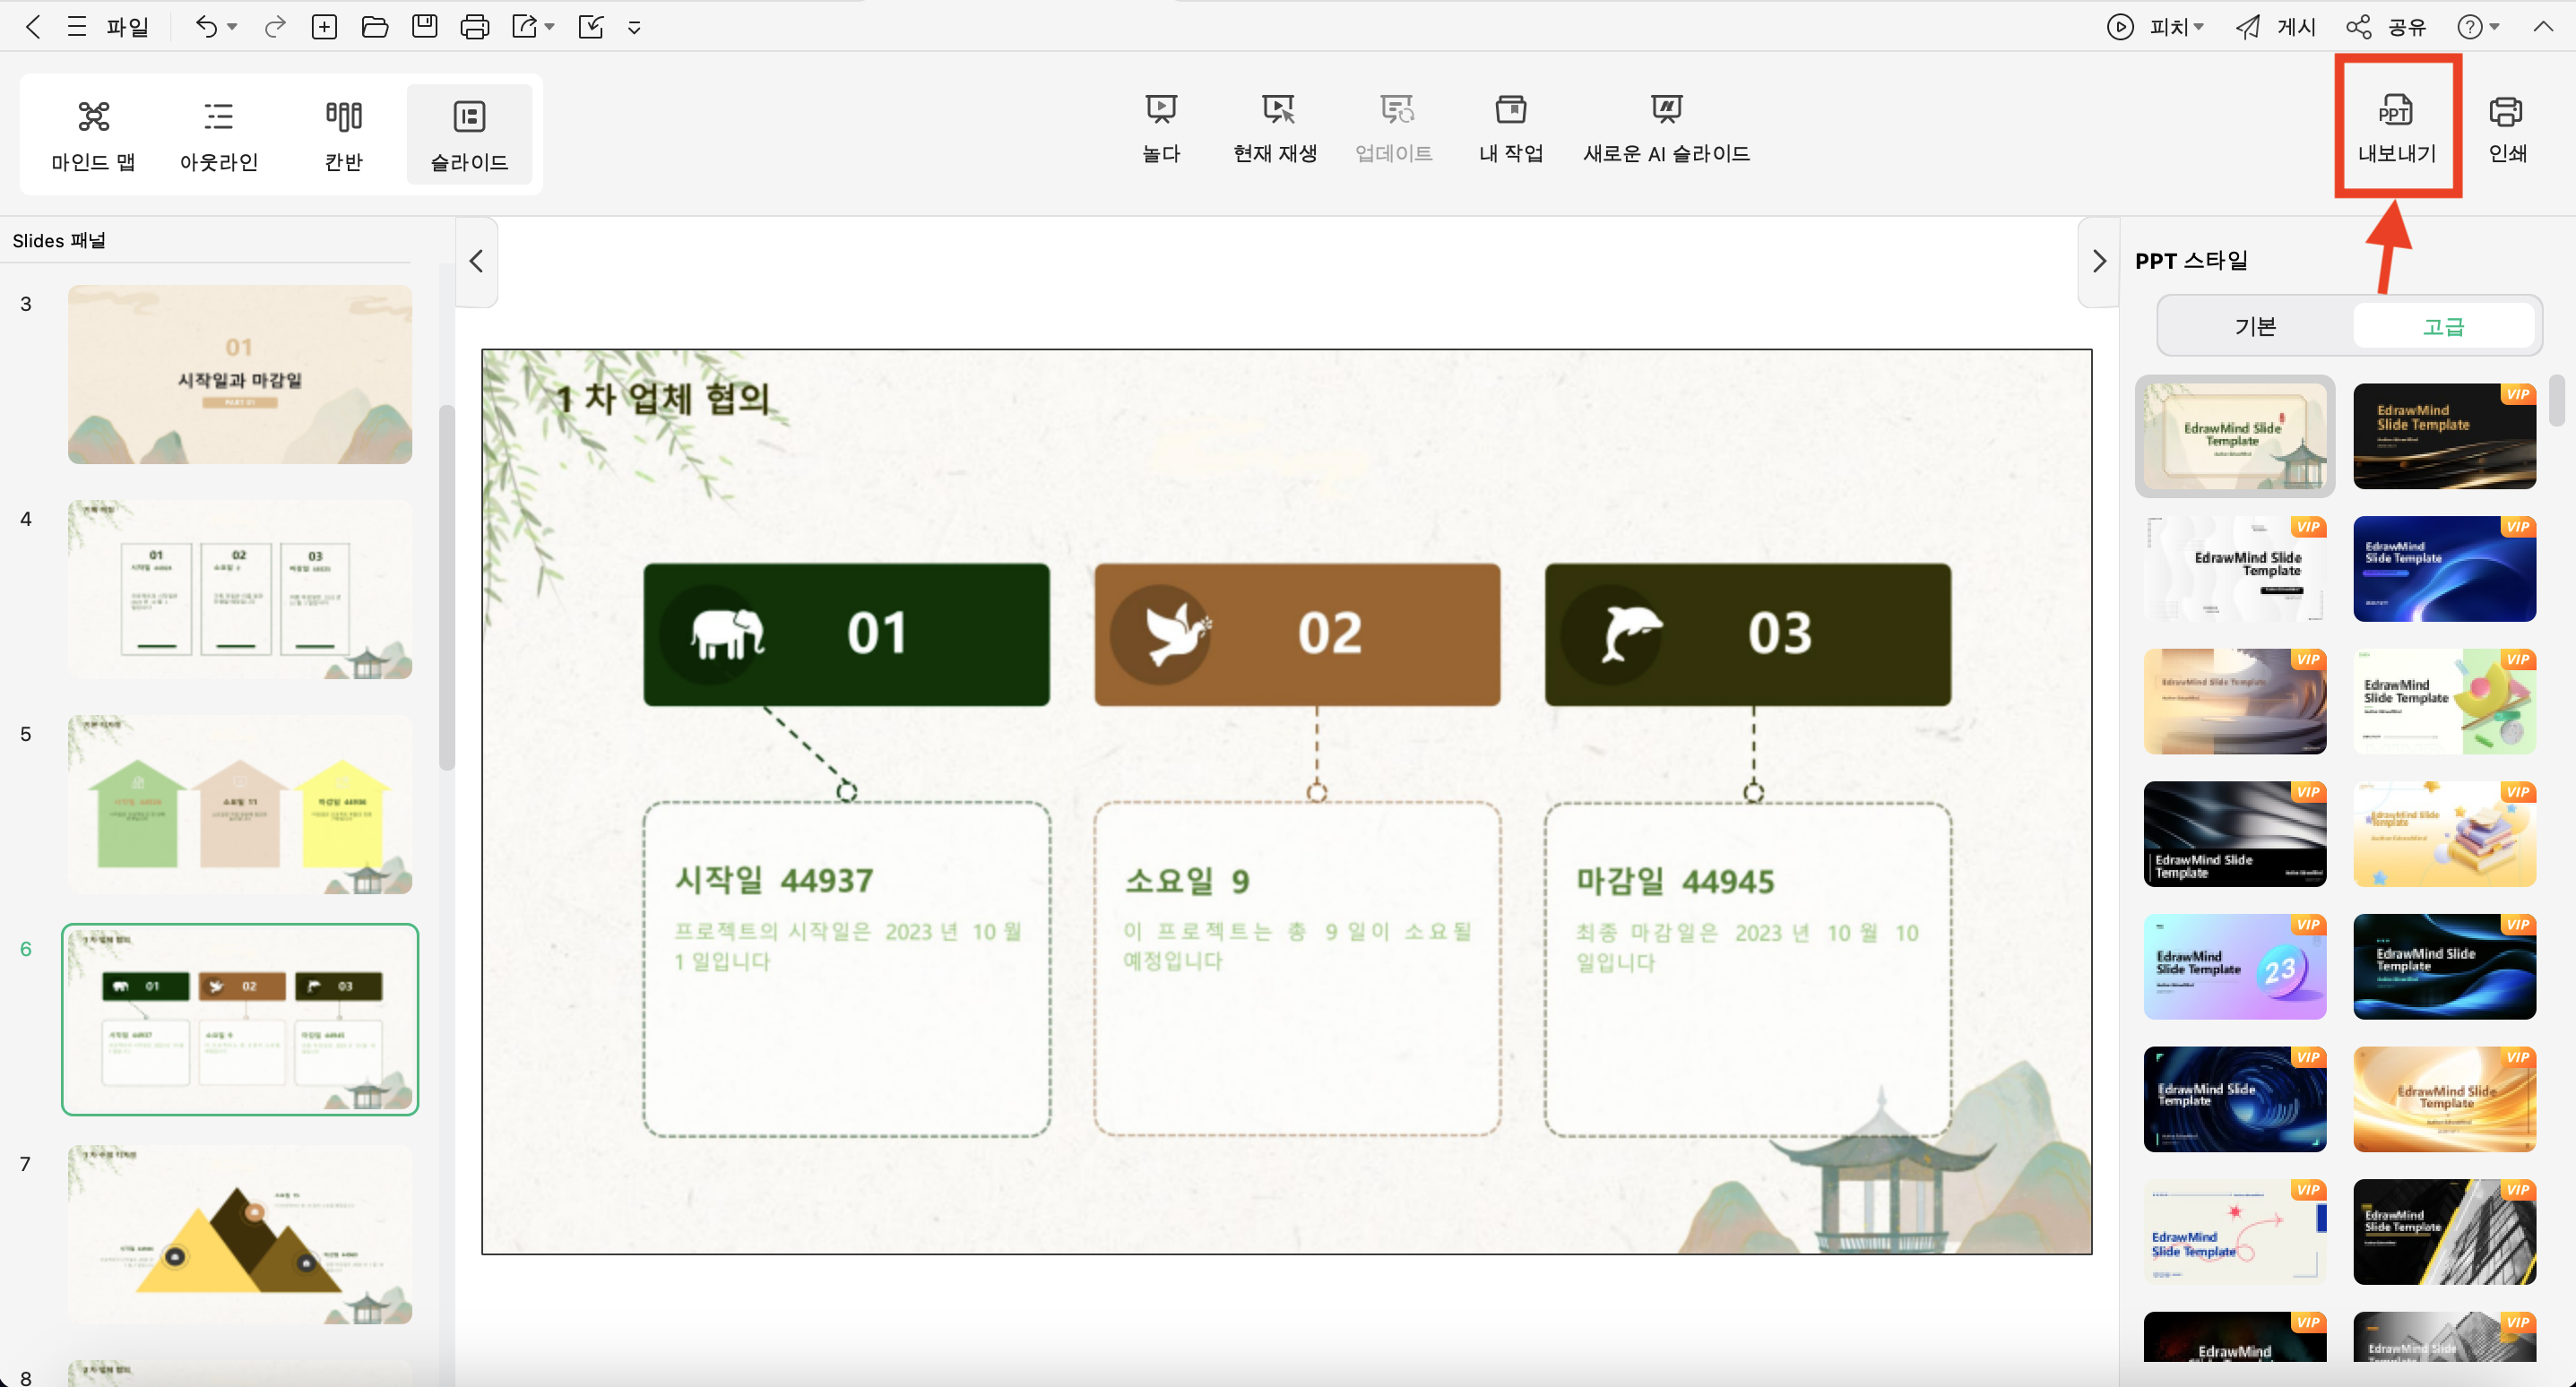Click the 인쇄 print icon
This screenshot has width=2576, height=1387.
[2506, 110]
